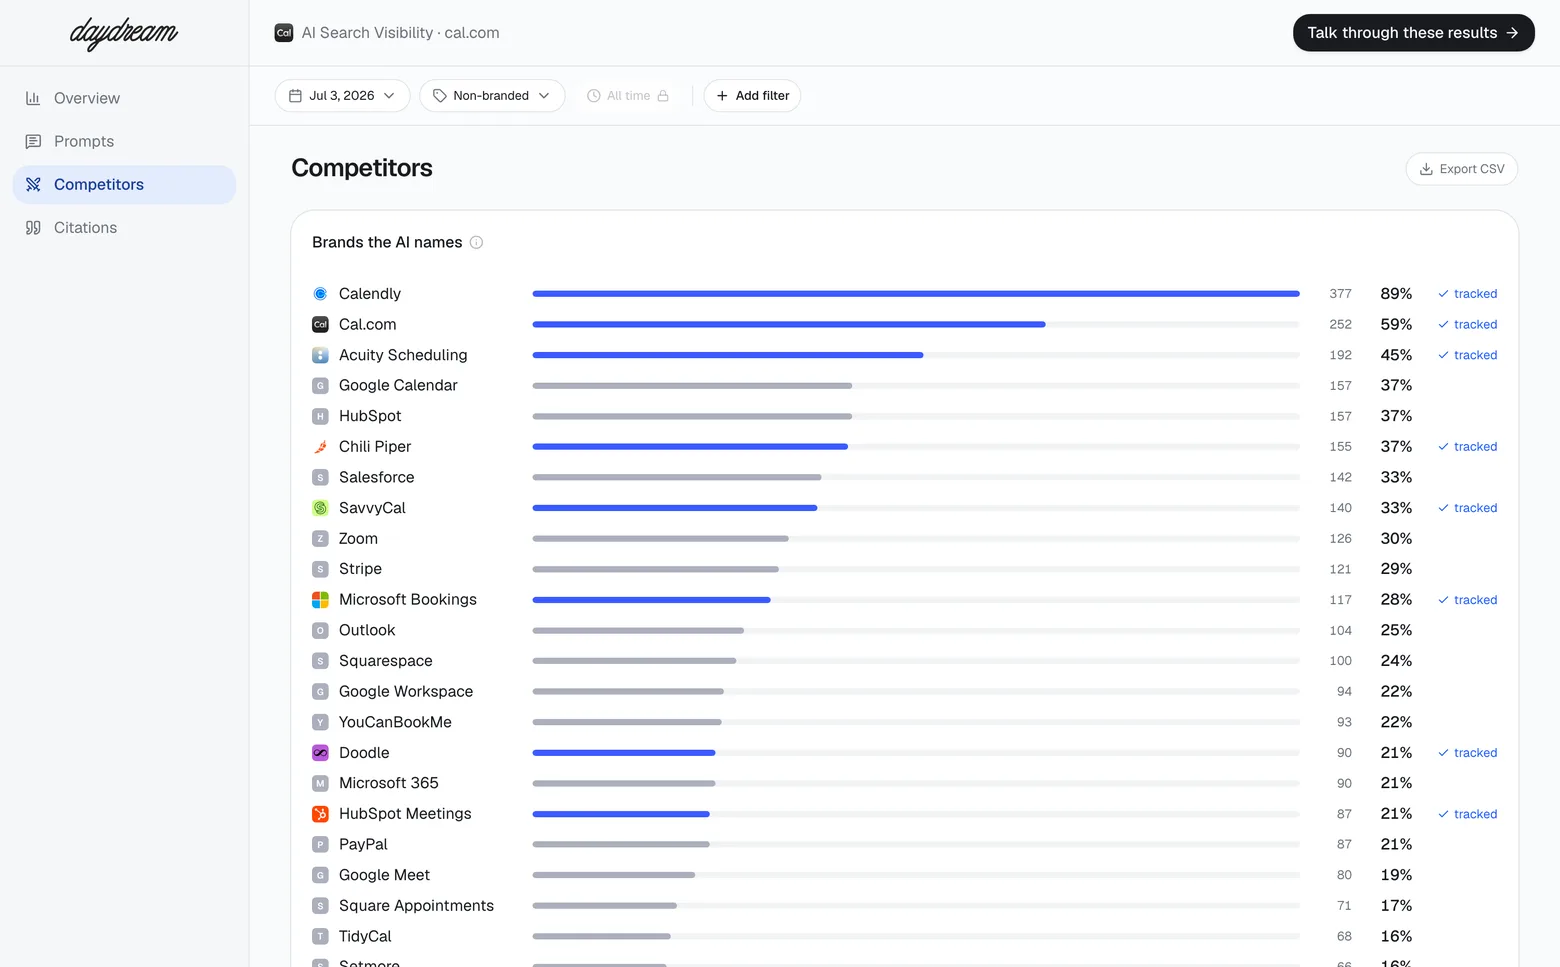This screenshot has width=1560, height=967.
Task: Click the AI Search Visibility · cal.com title
Action: (400, 33)
